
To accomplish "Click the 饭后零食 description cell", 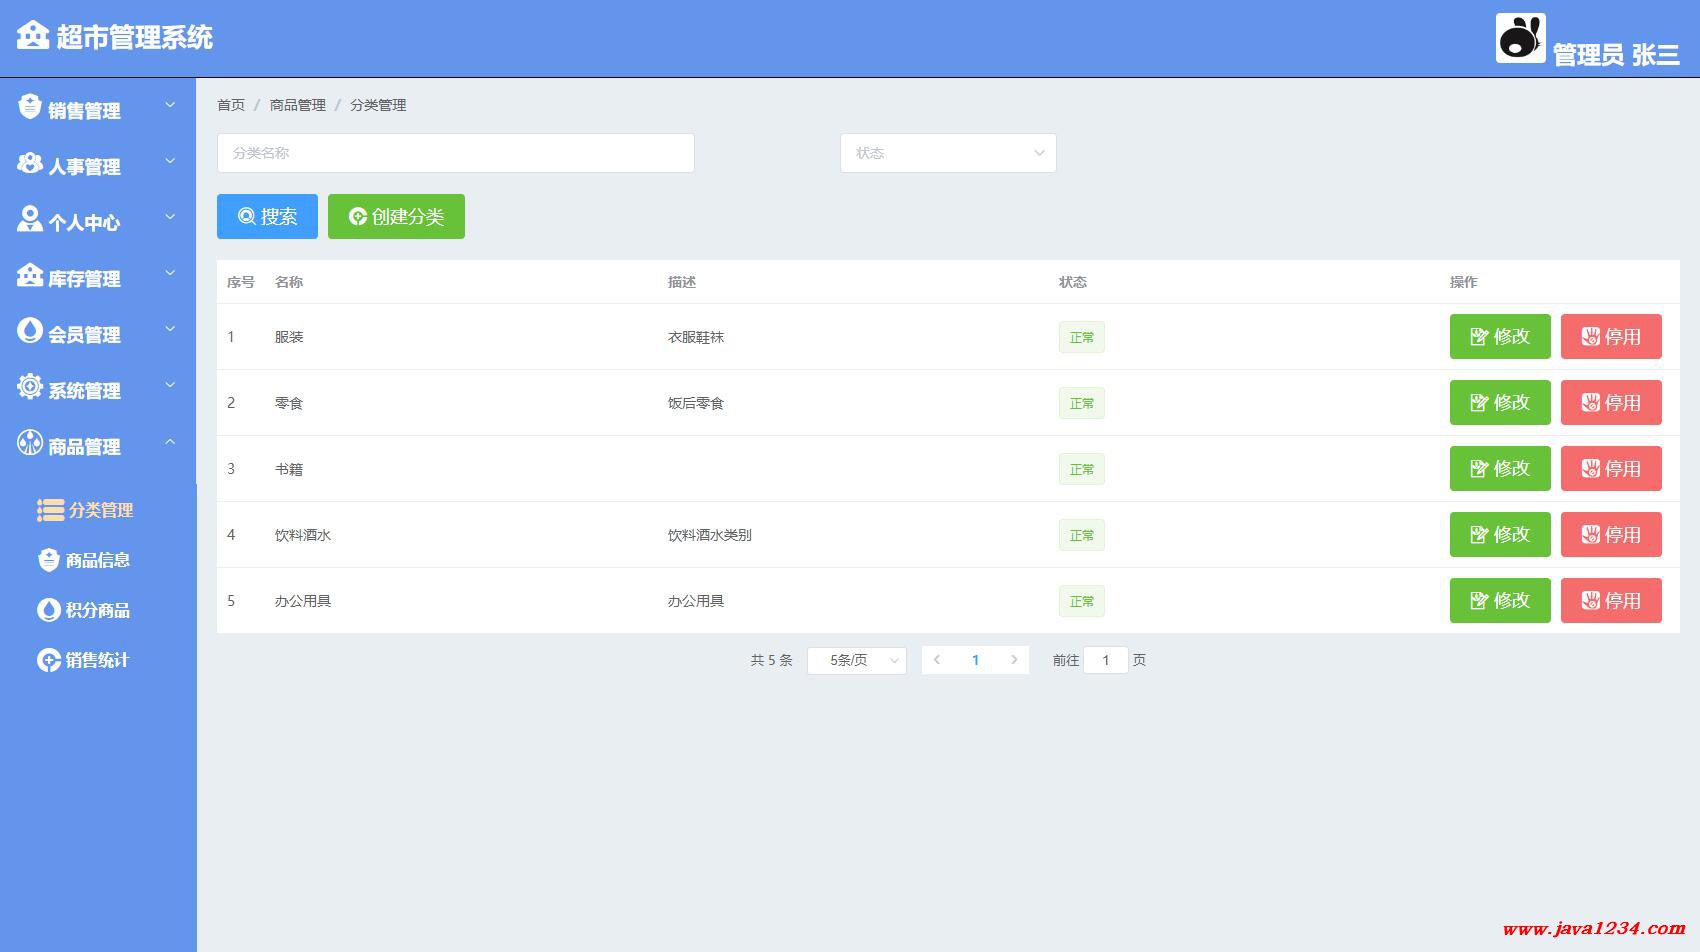I will point(696,403).
